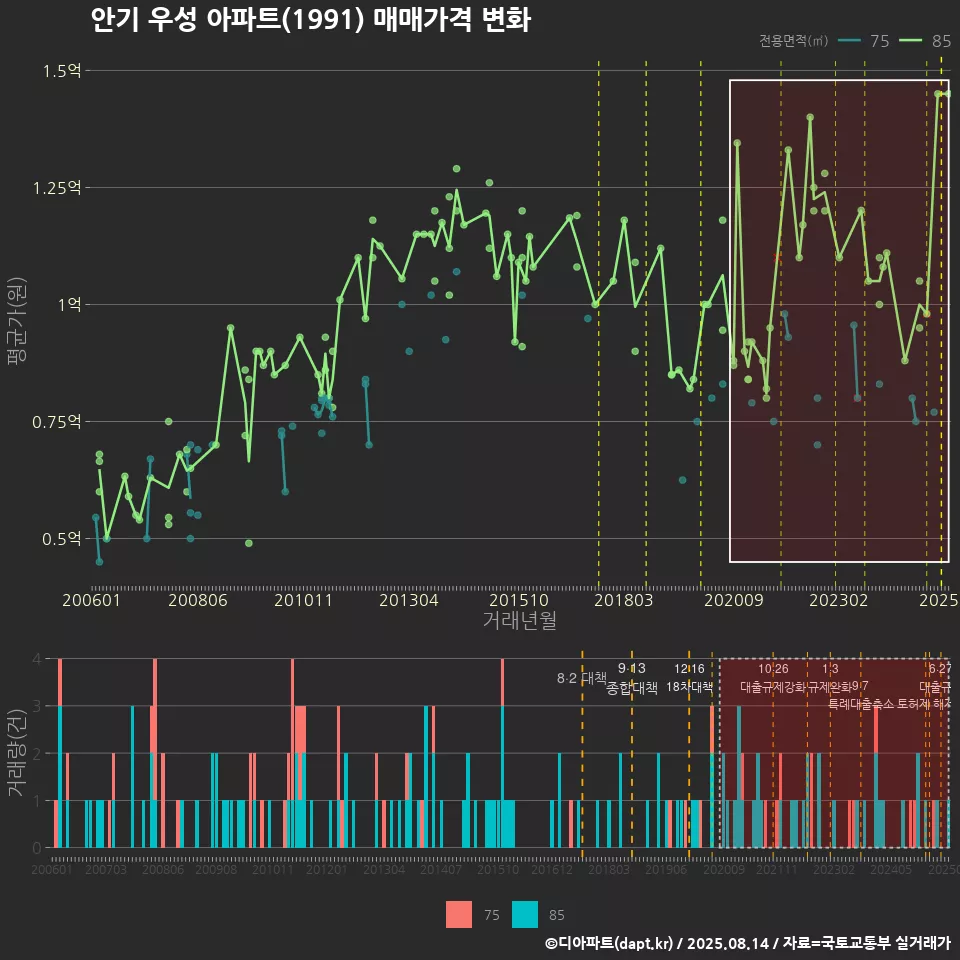Click the '자료=국토교통부 실거래가' source text
Screen dimensions: 960x960
coord(867,943)
